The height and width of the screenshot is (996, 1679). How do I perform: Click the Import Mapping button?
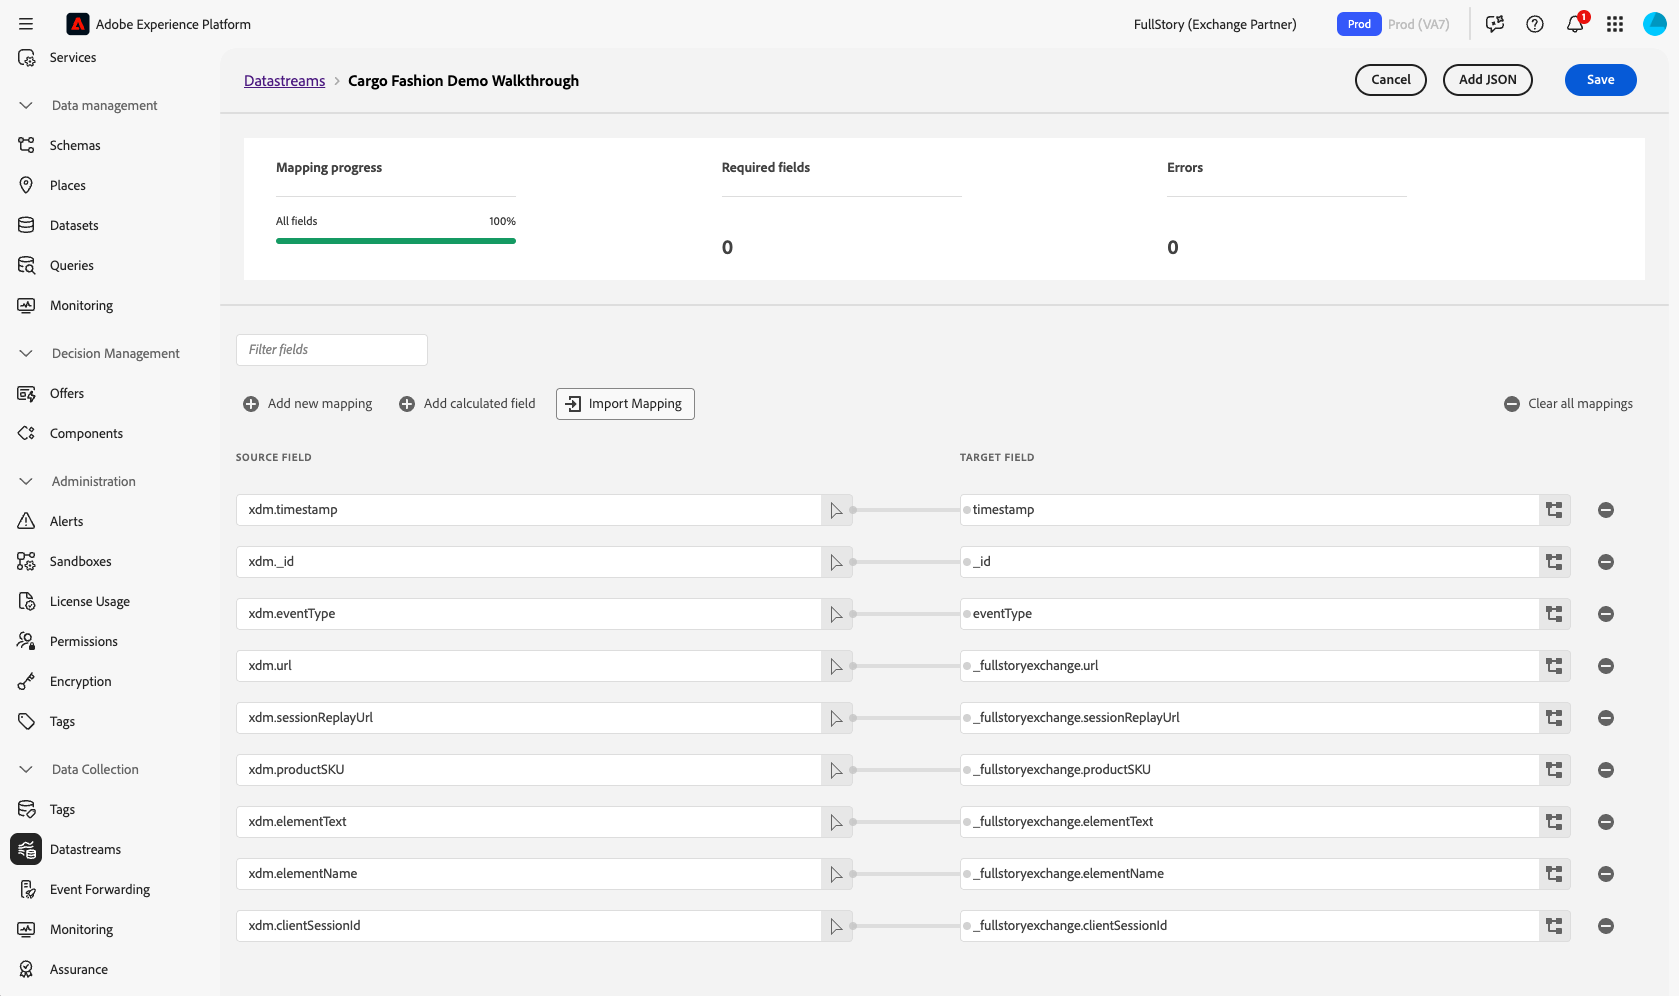click(x=625, y=404)
